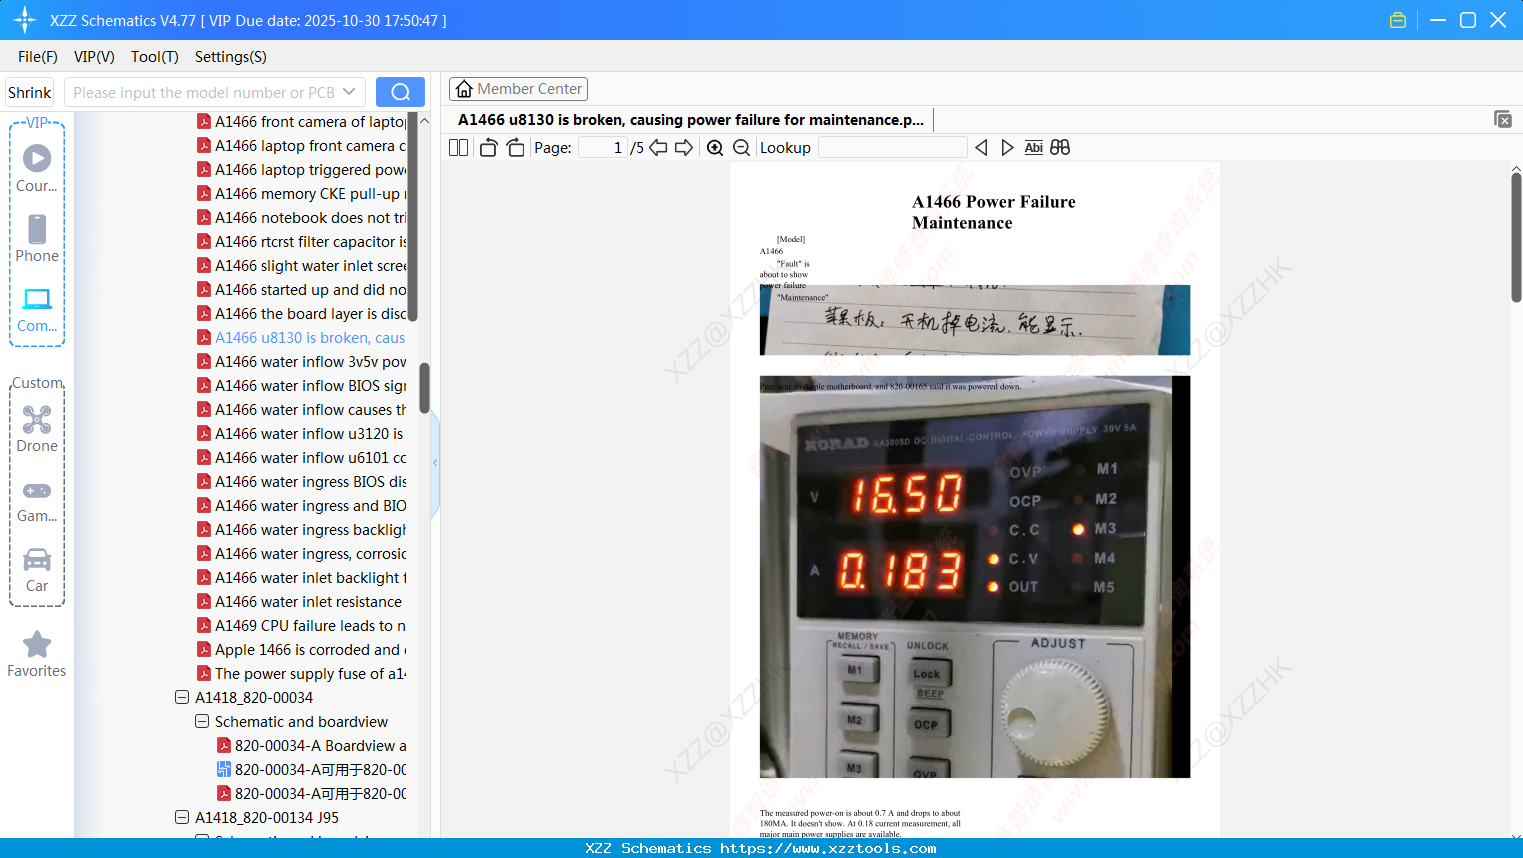The height and width of the screenshot is (858, 1523).
Task: Rotate page counterclockwise
Action: pyautogui.click(x=488, y=148)
